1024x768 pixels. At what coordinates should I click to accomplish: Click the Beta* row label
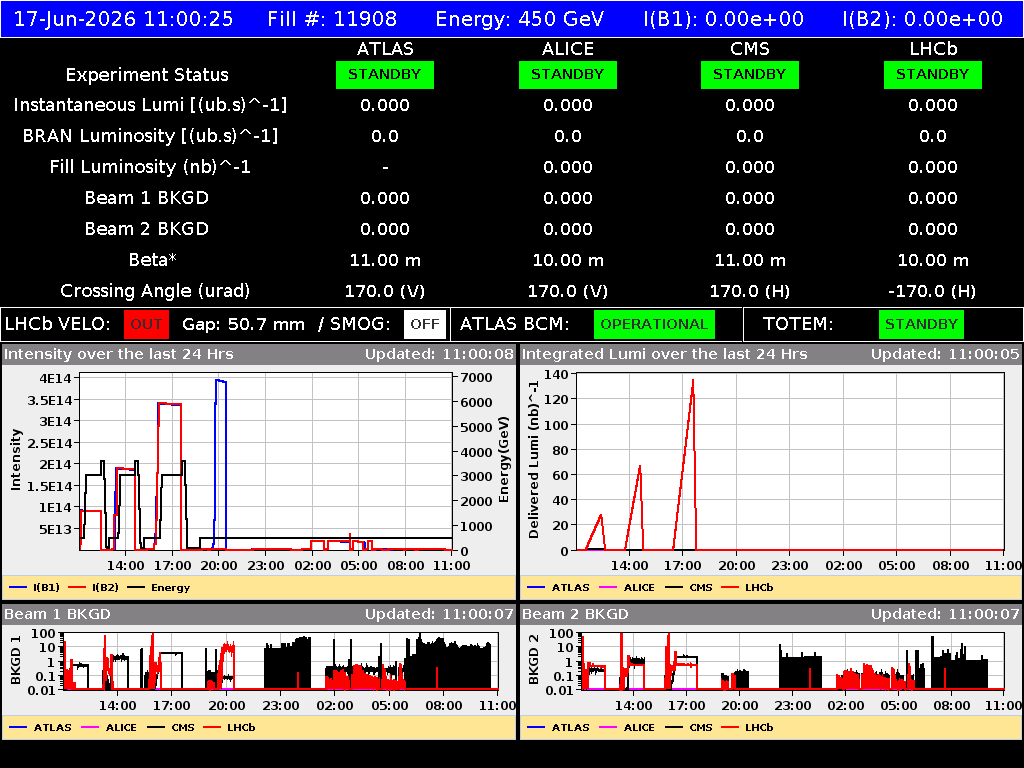tap(152, 259)
